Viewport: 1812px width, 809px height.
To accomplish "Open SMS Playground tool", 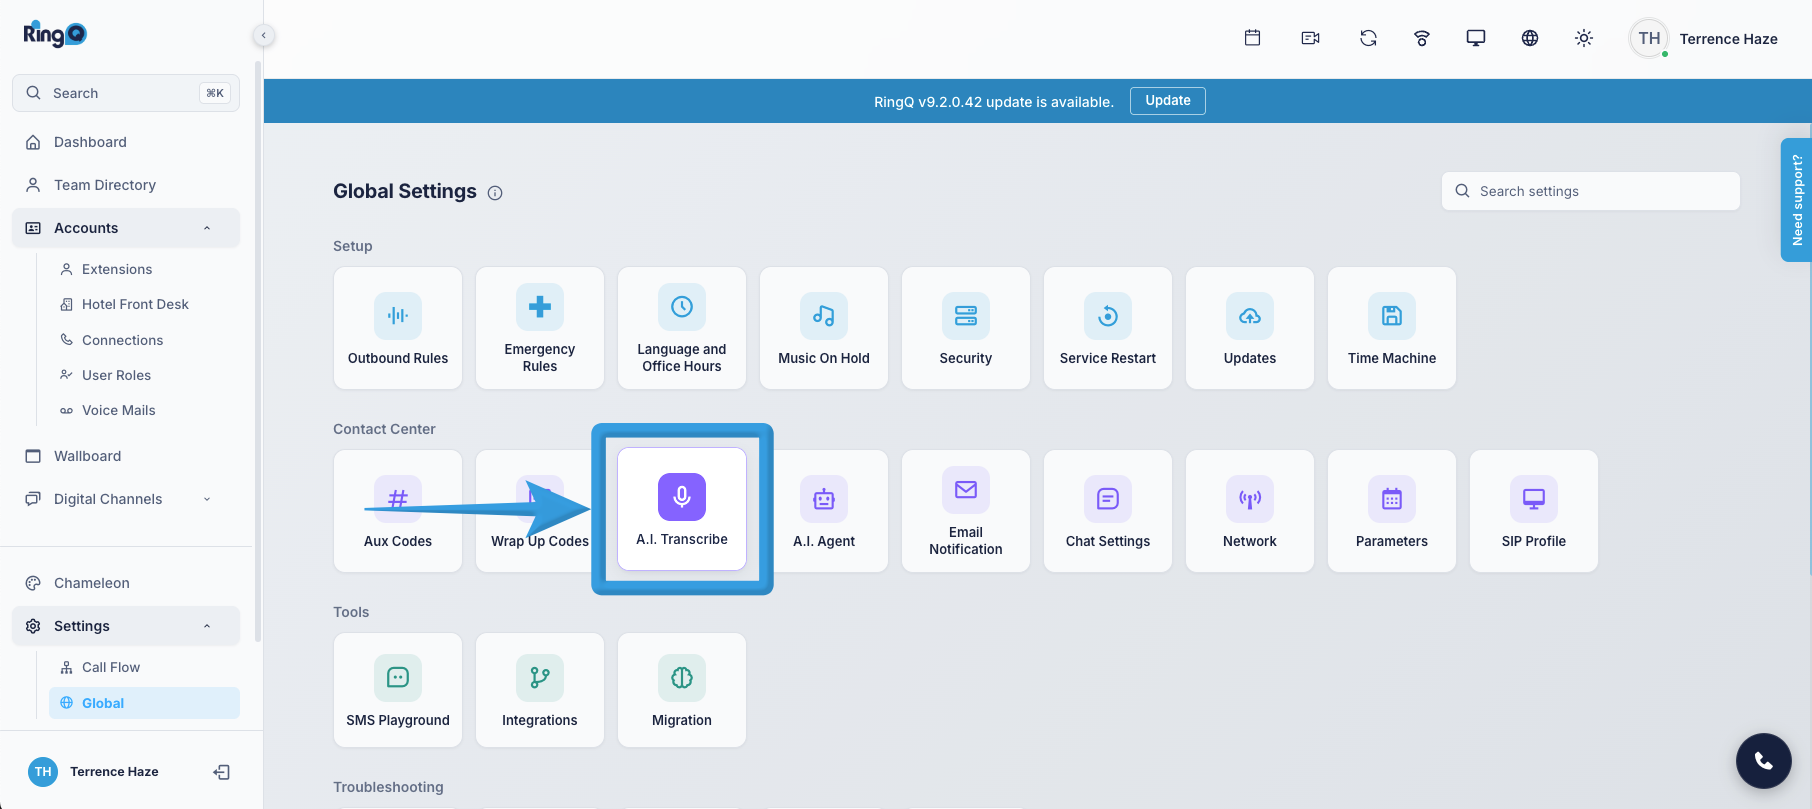I will click(398, 690).
